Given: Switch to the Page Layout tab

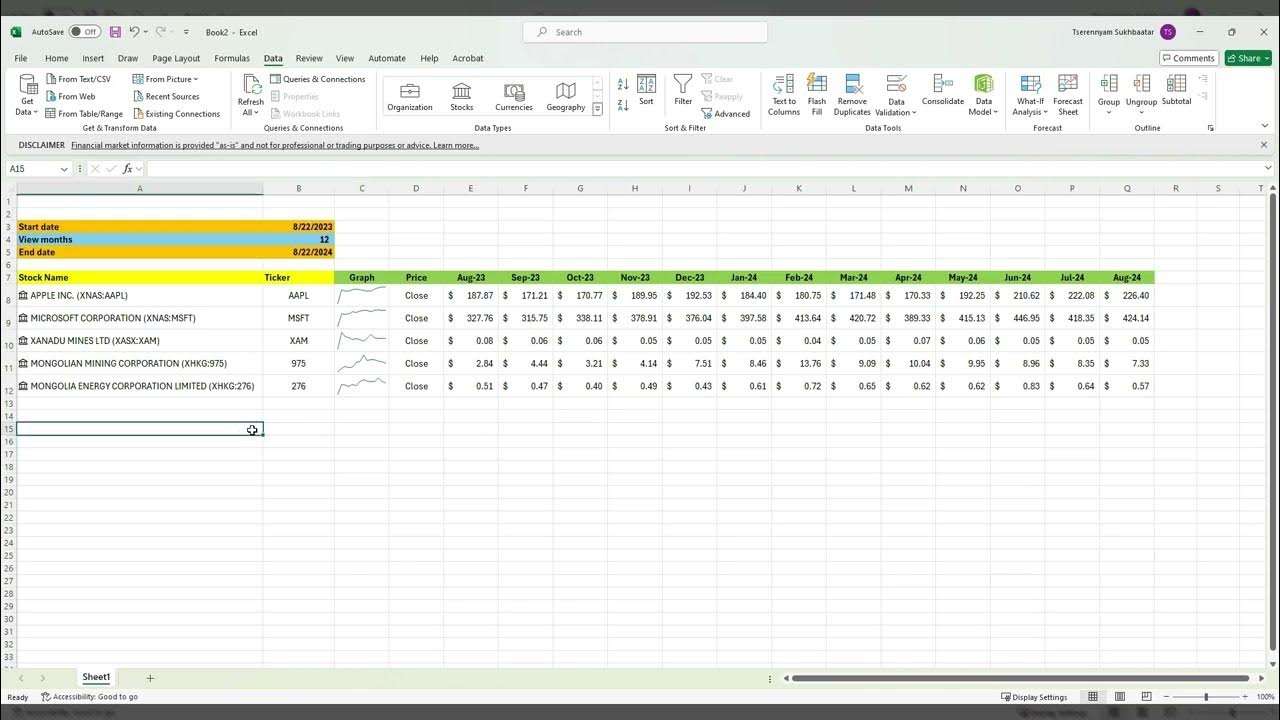Looking at the screenshot, I should 176,58.
